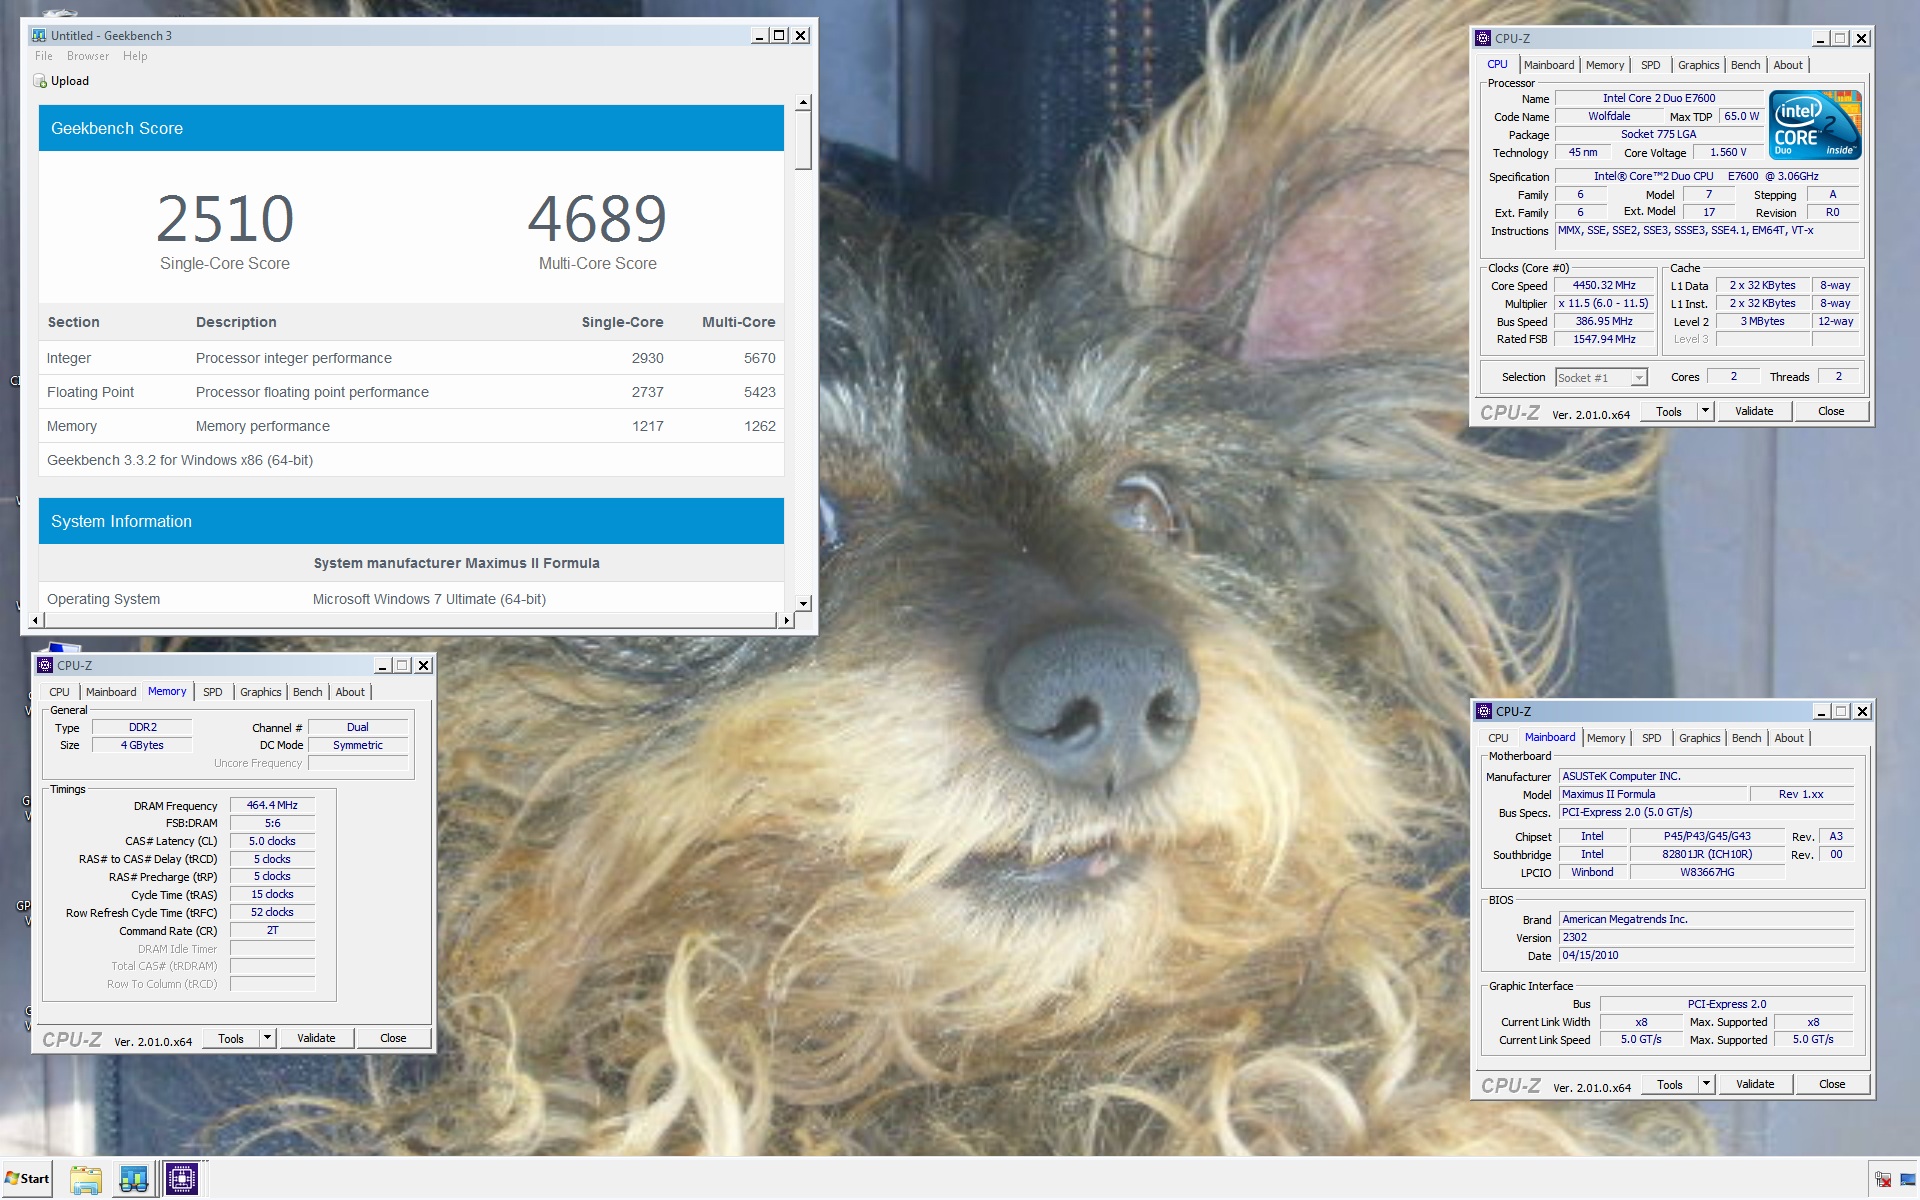Click the Core Speed 4450.32 MHz field

tap(1604, 286)
